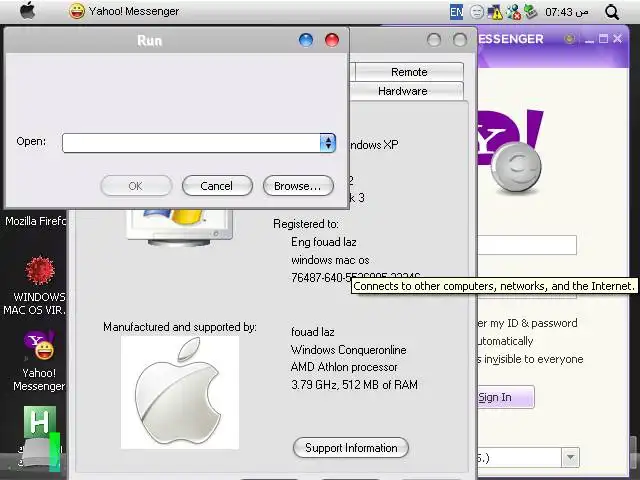This screenshot has width=640, height=480.
Task: Click the blue round button on Run dialog
Action: click(306, 40)
